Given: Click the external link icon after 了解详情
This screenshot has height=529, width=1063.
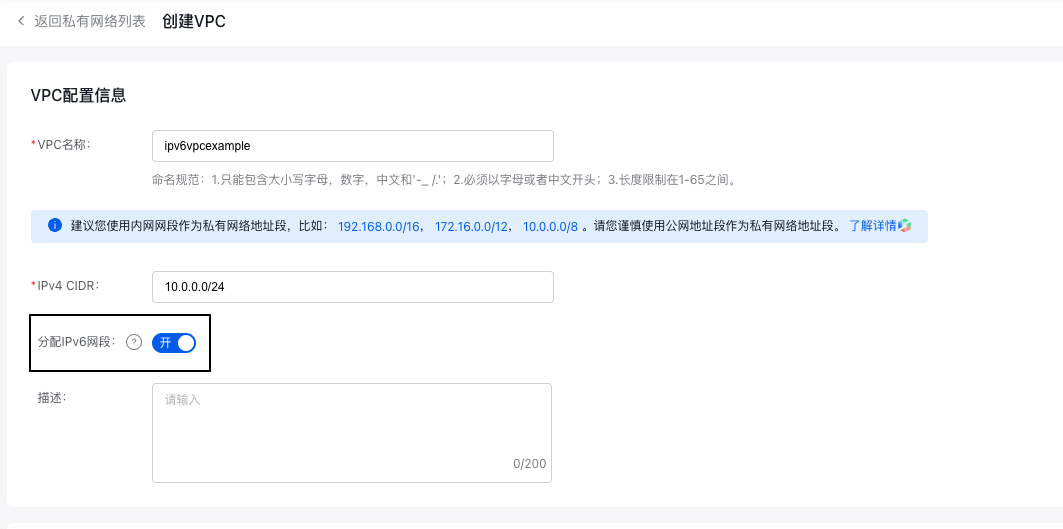Looking at the screenshot, I should [904, 226].
